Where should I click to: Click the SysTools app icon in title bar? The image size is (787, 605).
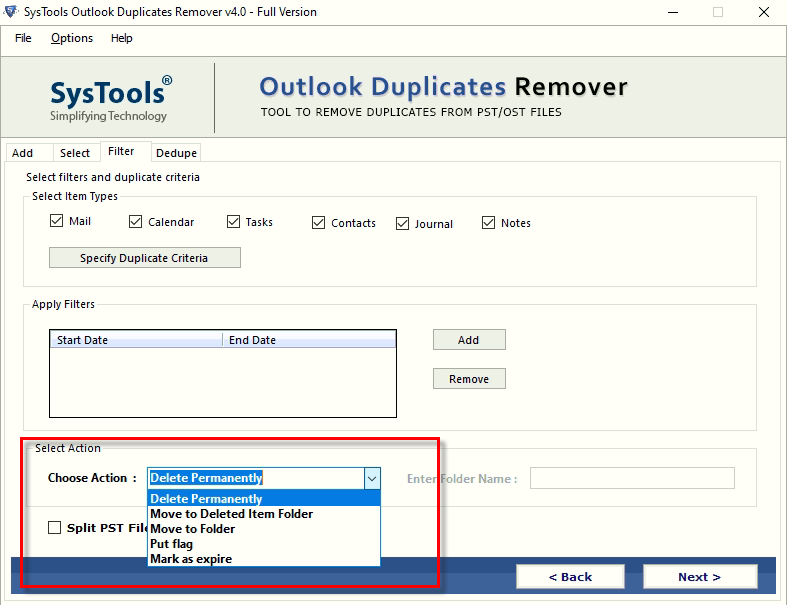click(11, 11)
